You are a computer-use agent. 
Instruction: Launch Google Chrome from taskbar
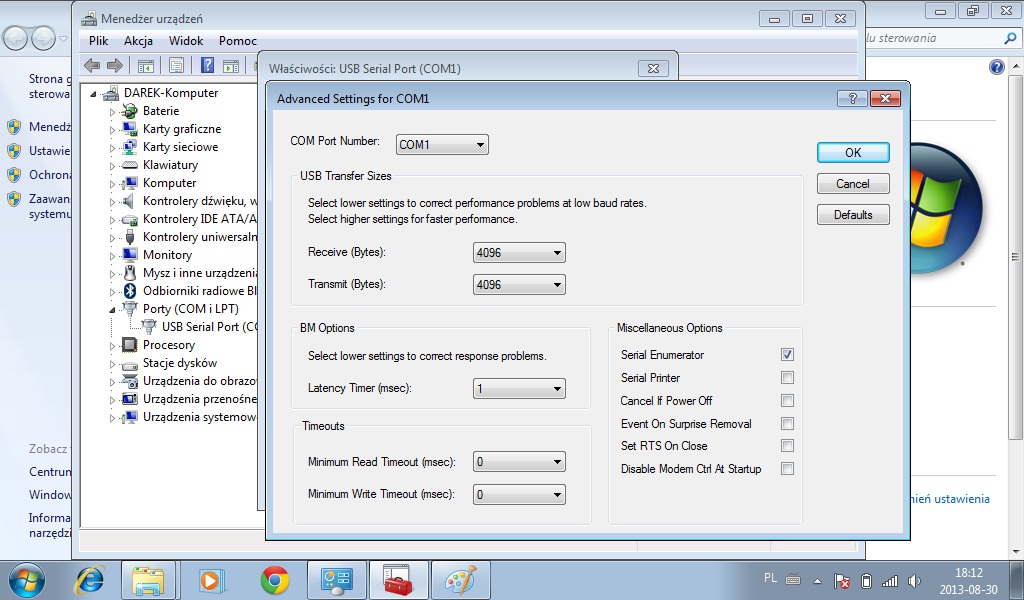[275, 580]
